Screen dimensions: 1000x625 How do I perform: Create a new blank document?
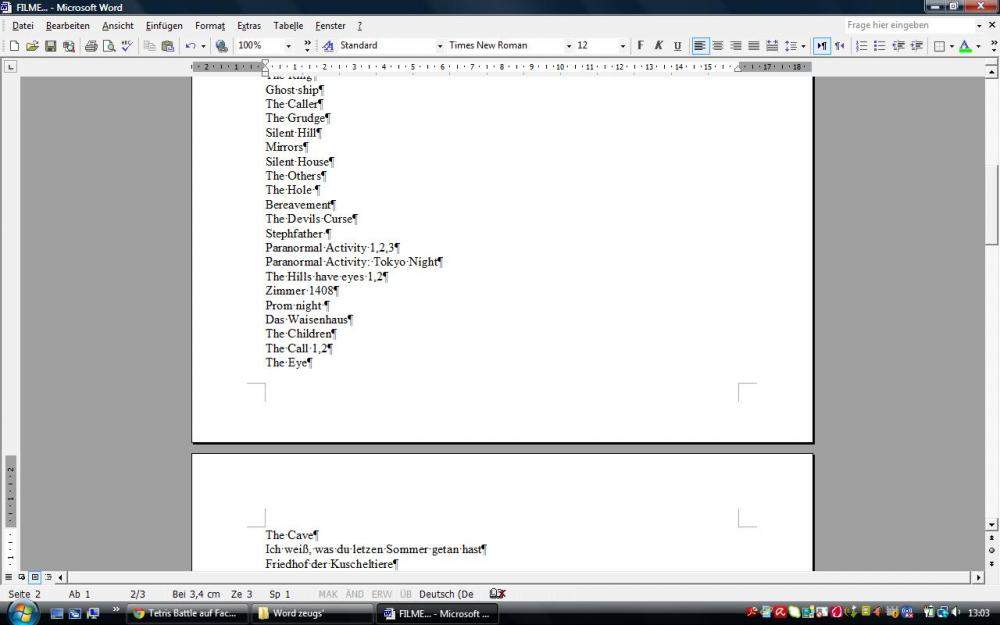pyautogui.click(x=14, y=46)
